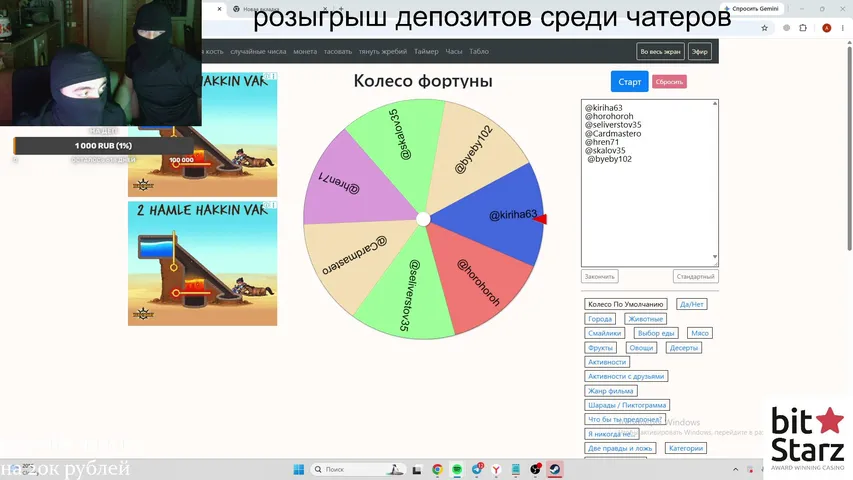The width and height of the screenshot is (853, 480).
Task: Open the случайные числа menu item
Action: click(258, 51)
